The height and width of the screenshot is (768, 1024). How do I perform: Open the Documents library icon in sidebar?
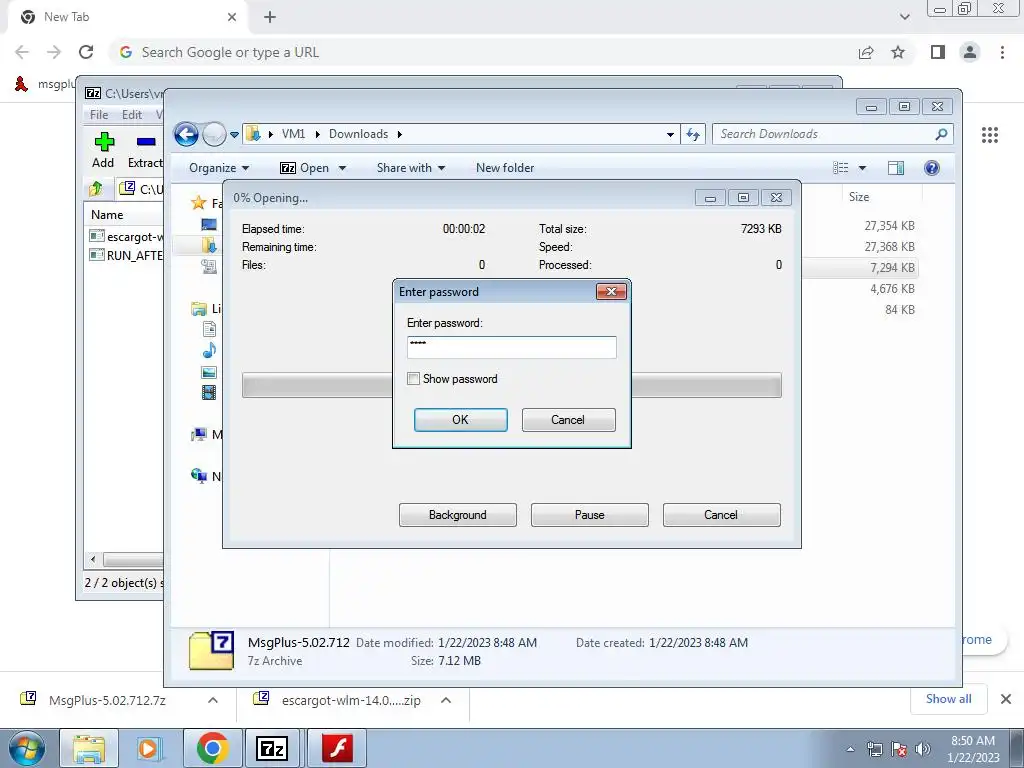pos(209,329)
